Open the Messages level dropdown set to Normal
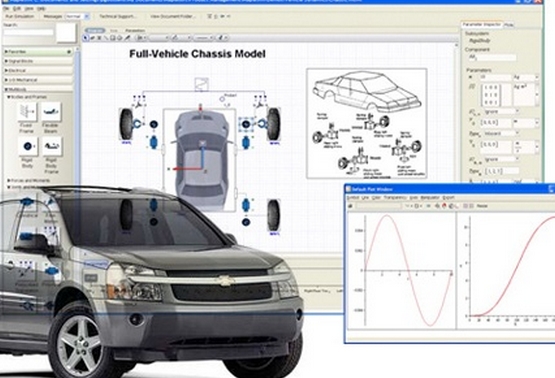This screenshot has width=555, height=378. click(78, 17)
